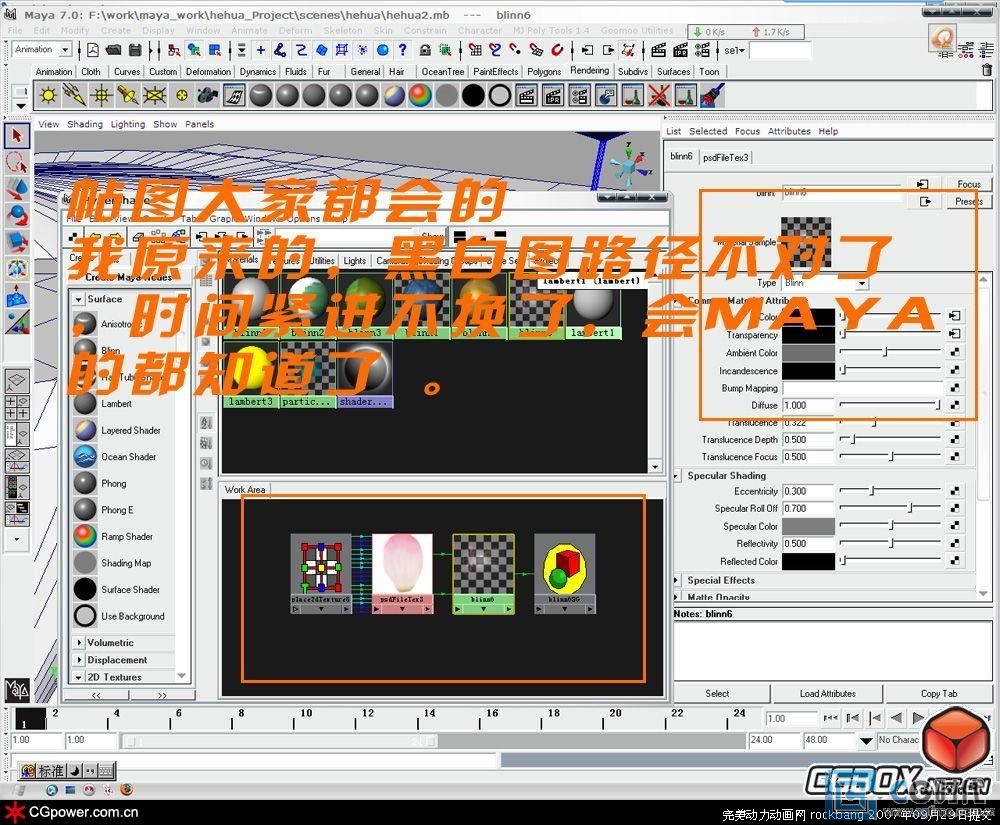Open the viewport Shading menu
The image size is (1000, 825).
click(x=85, y=124)
